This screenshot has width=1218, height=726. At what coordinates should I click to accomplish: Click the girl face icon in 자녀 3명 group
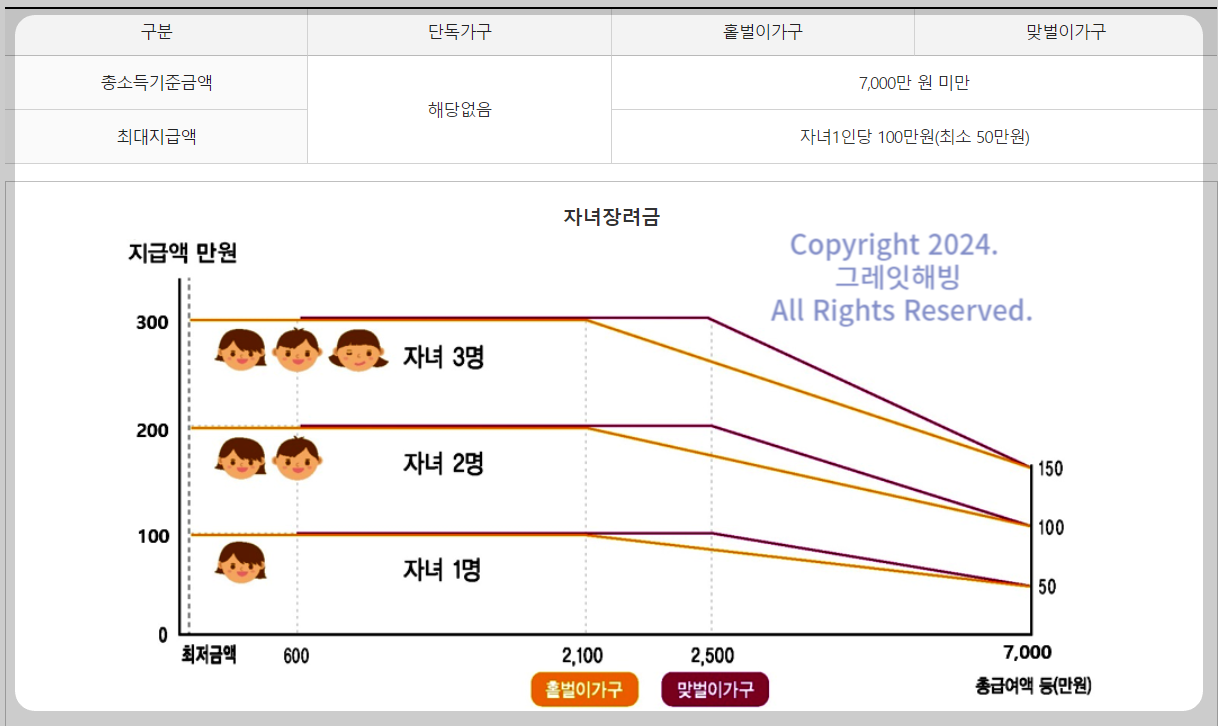[x=358, y=354]
